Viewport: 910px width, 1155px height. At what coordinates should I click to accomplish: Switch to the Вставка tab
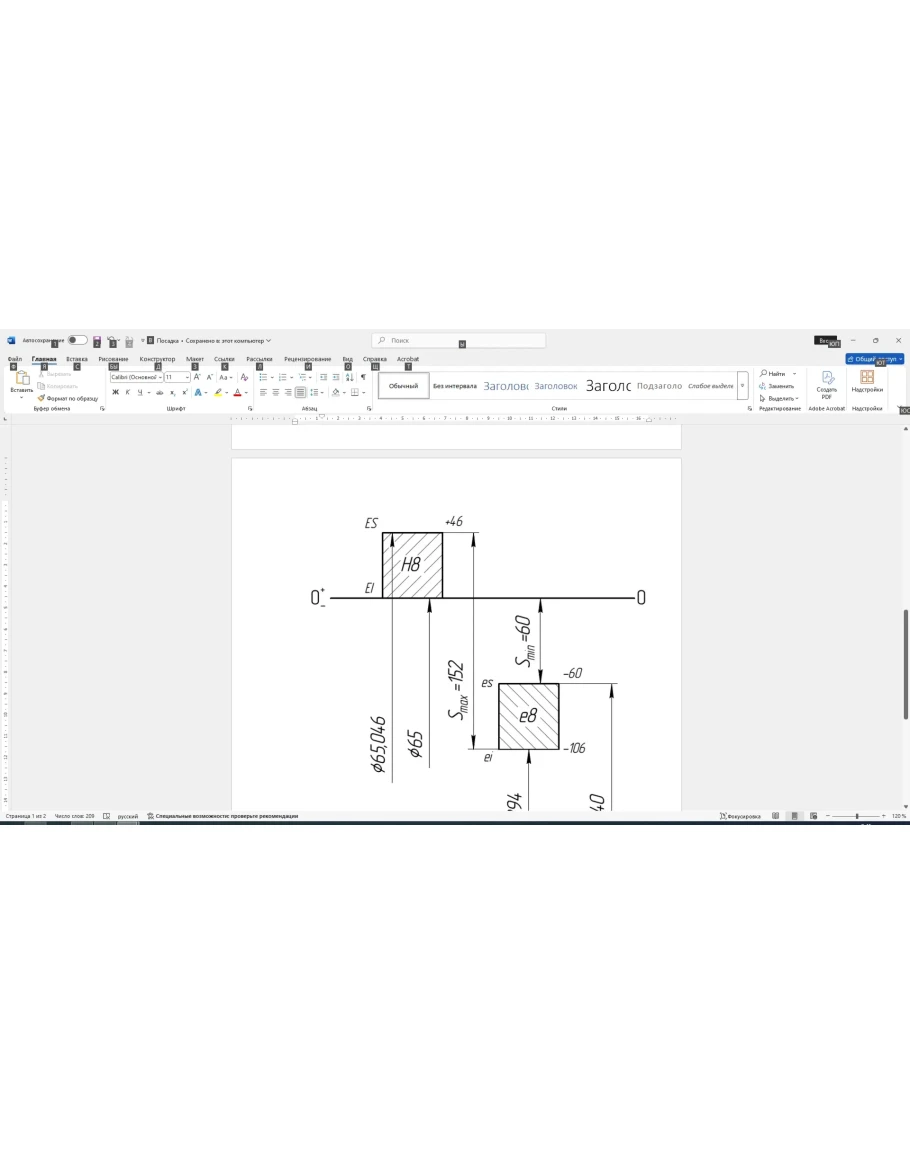(77, 359)
